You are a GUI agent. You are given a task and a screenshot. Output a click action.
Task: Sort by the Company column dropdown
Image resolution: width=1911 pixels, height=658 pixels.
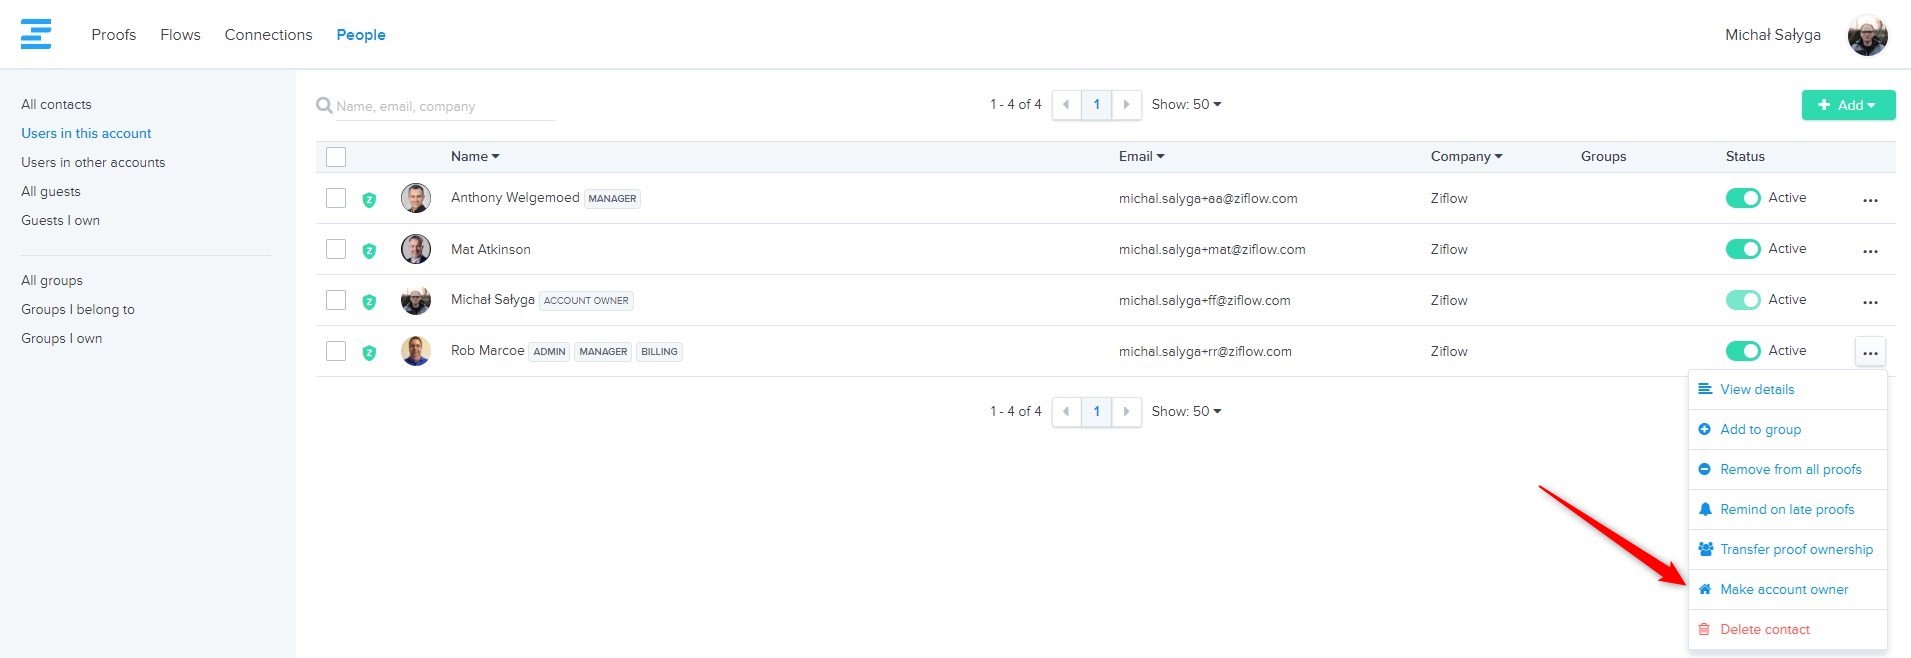1466,156
